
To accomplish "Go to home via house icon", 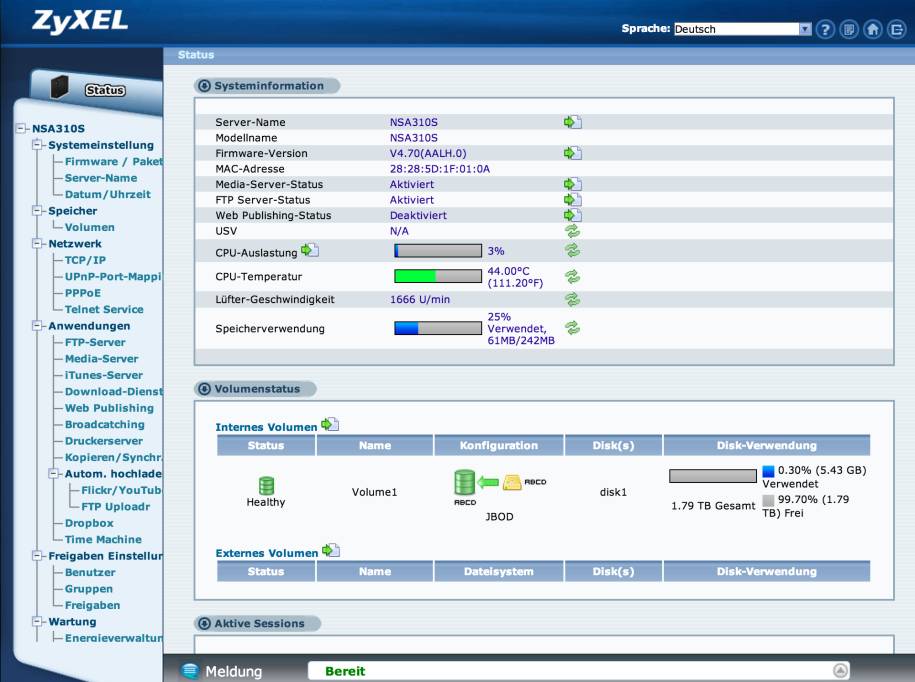I will coord(873,29).
